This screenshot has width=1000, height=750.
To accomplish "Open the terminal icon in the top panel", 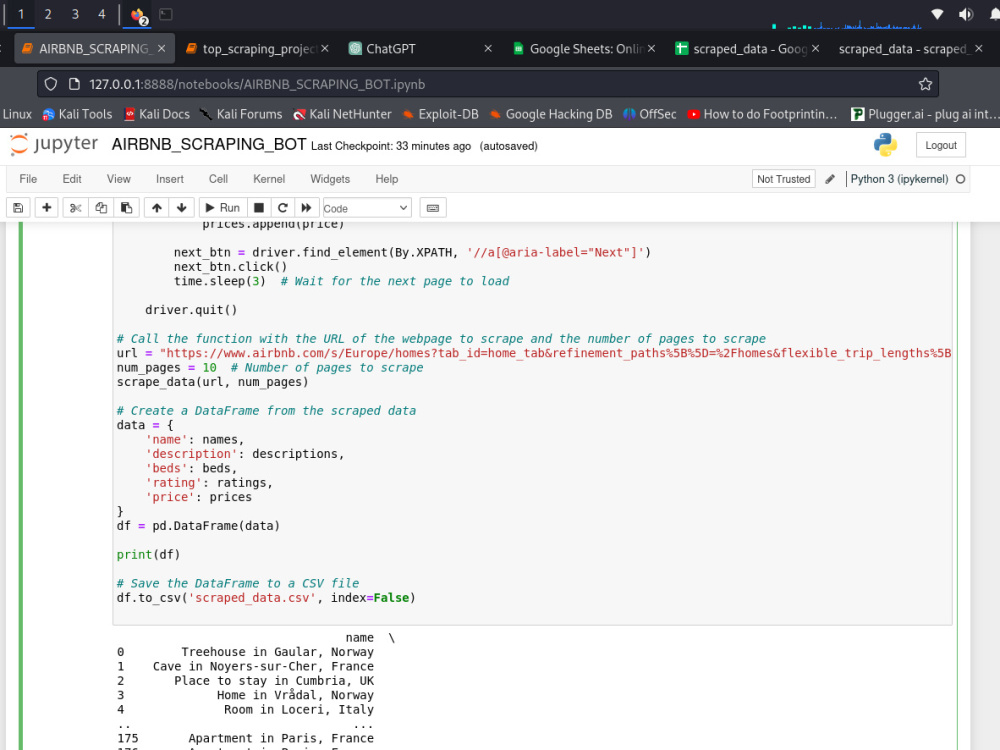I will 166,14.
